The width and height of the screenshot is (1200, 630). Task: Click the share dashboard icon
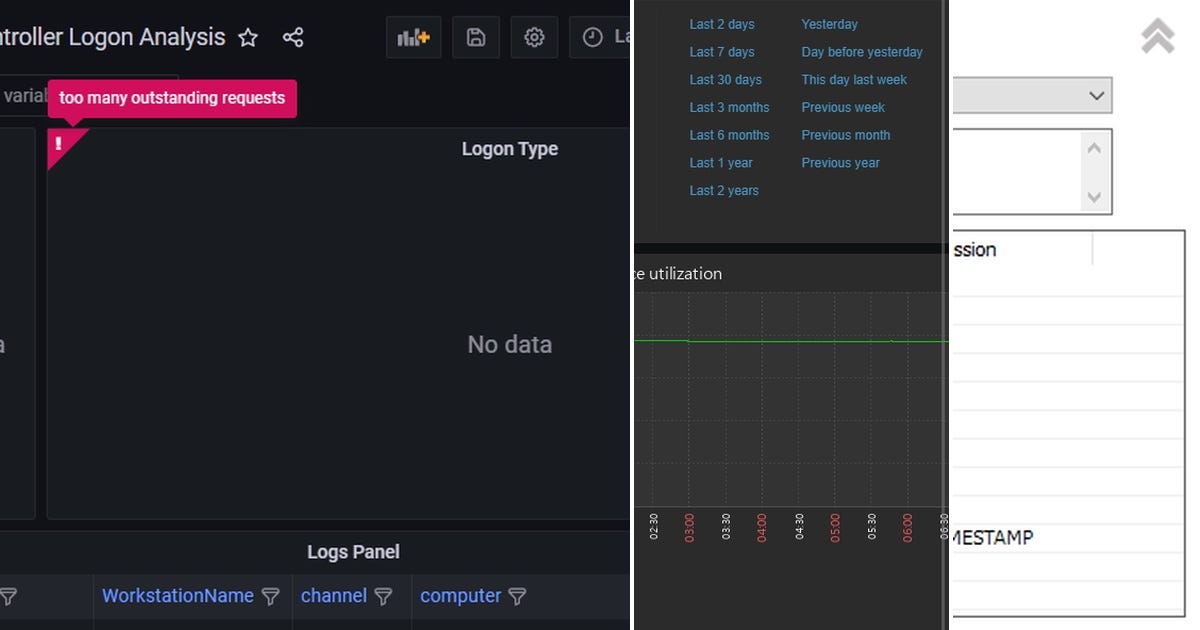tap(292, 36)
